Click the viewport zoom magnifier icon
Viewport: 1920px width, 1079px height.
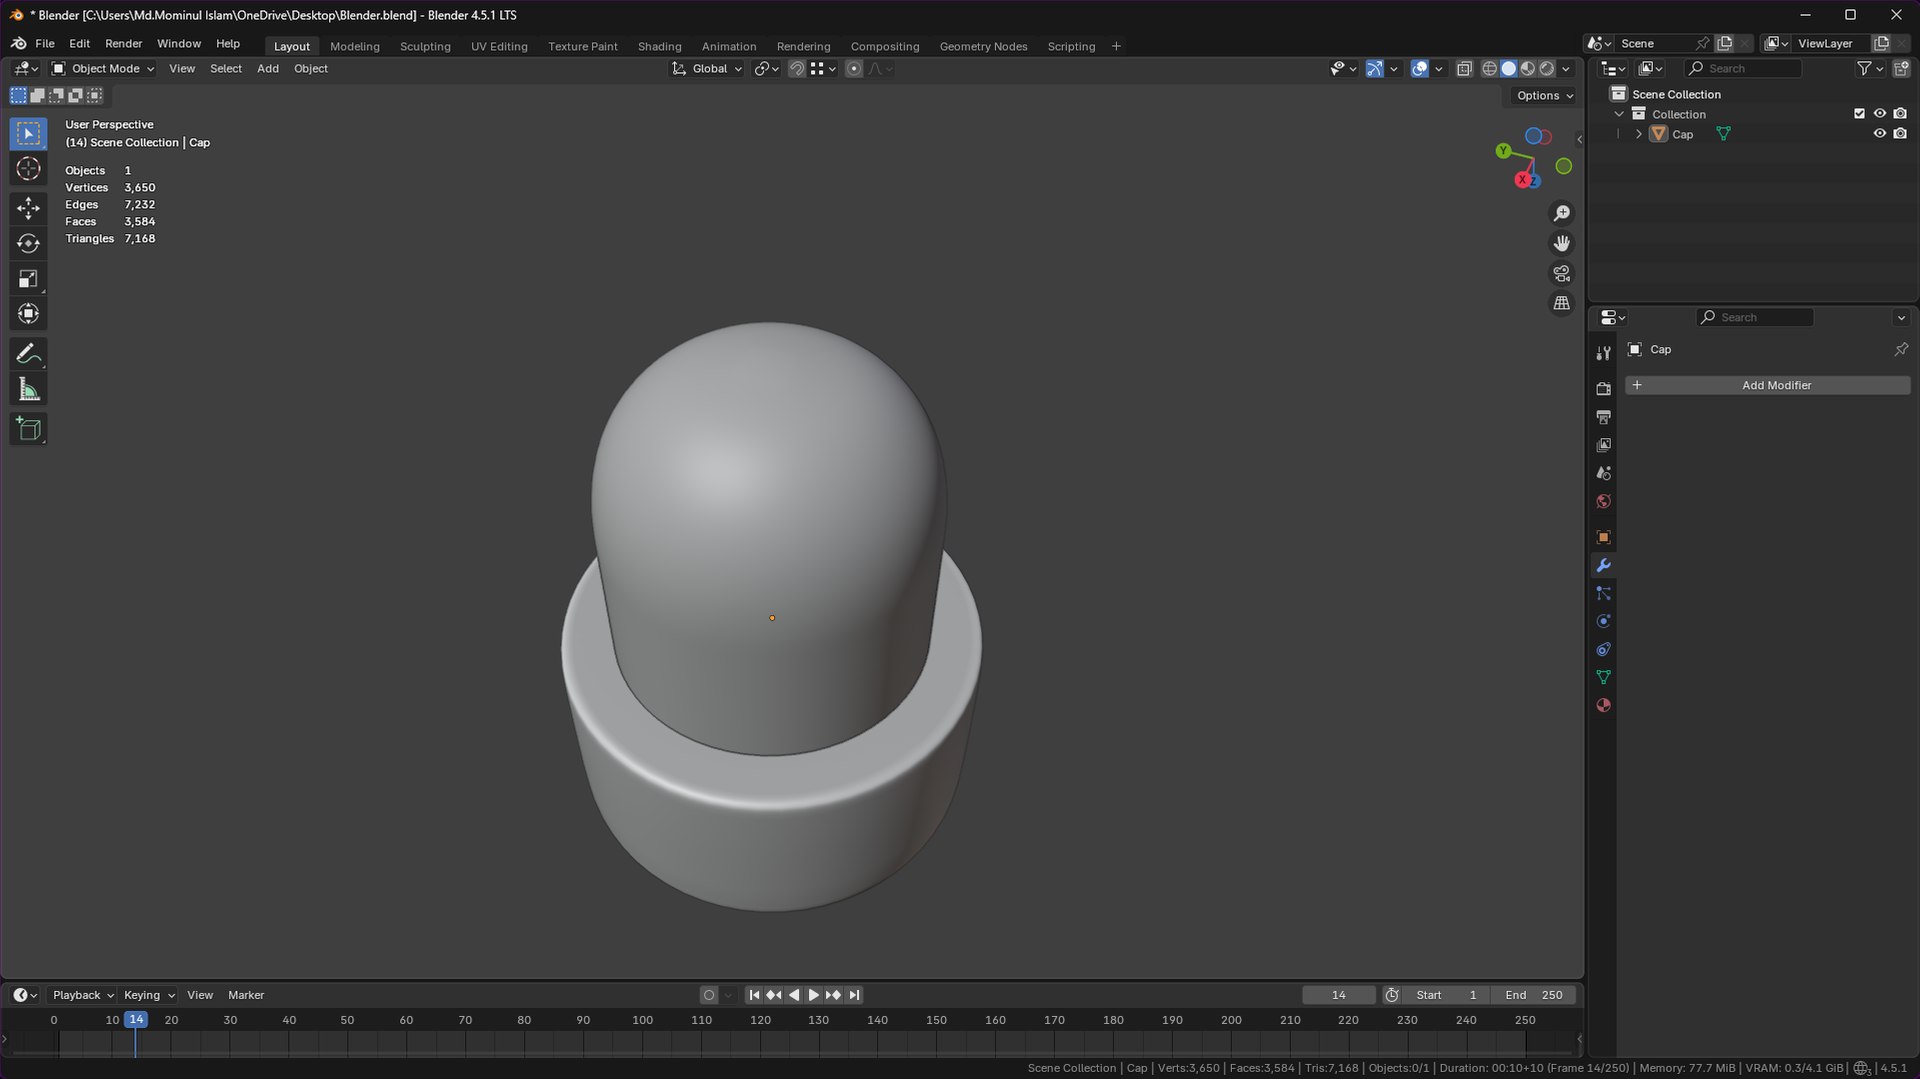click(x=1561, y=213)
